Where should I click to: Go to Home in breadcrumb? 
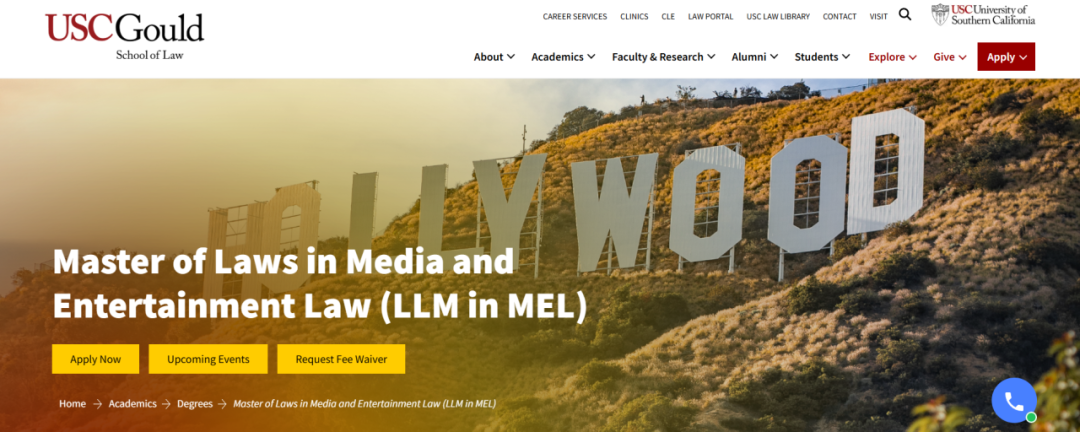[x=72, y=404]
